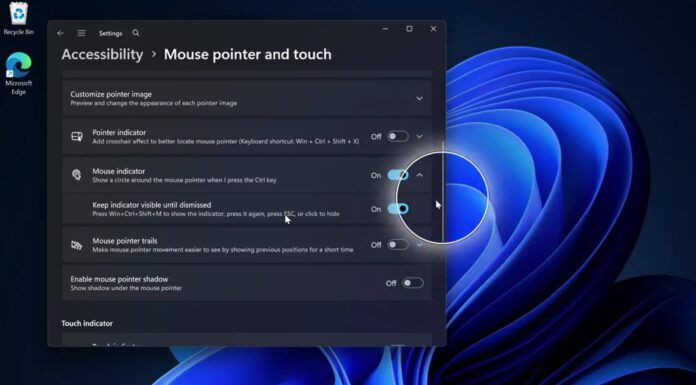This screenshot has height=385, width=696.
Task: Click "Show a circle around the mouse pointer" text
Action: point(184,180)
